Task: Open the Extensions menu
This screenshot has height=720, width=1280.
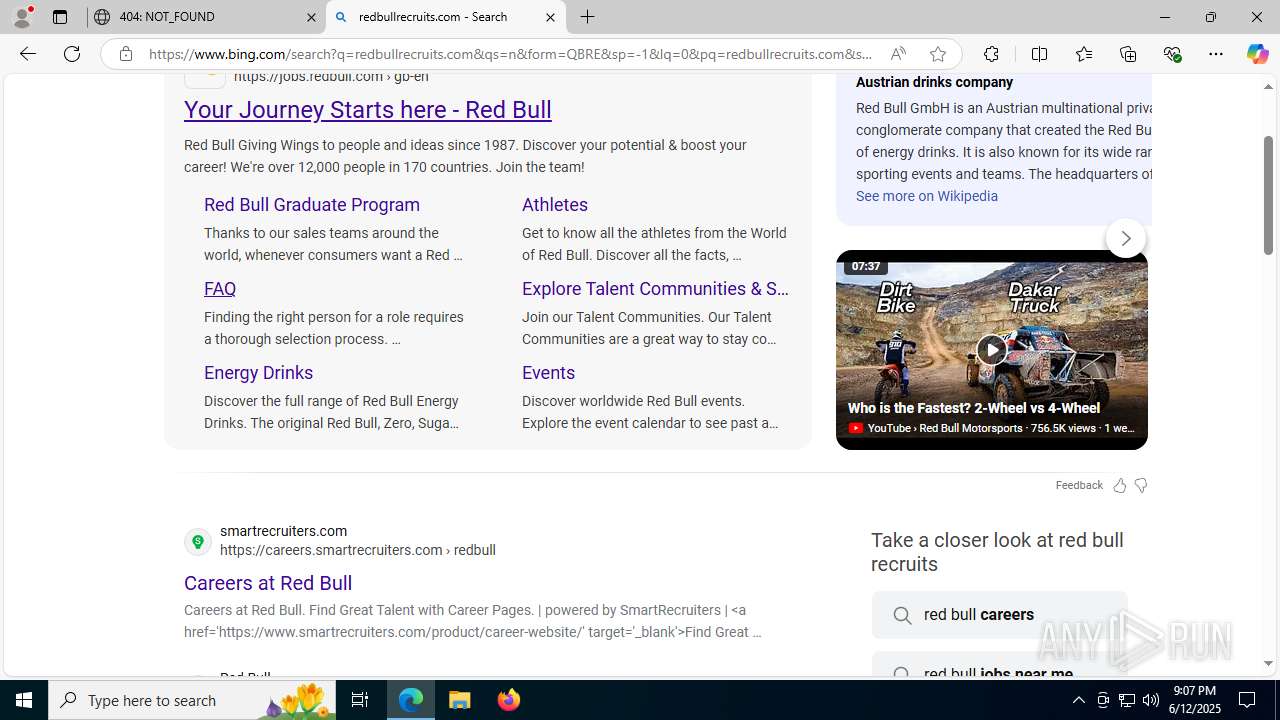Action: click(991, 54)
